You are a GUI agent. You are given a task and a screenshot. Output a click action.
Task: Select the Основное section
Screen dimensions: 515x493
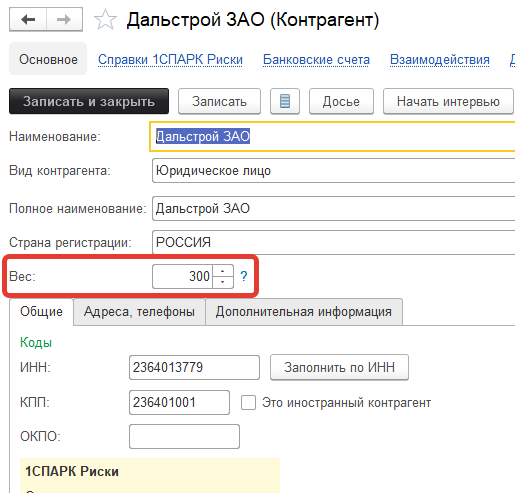(x=48, y=59)
